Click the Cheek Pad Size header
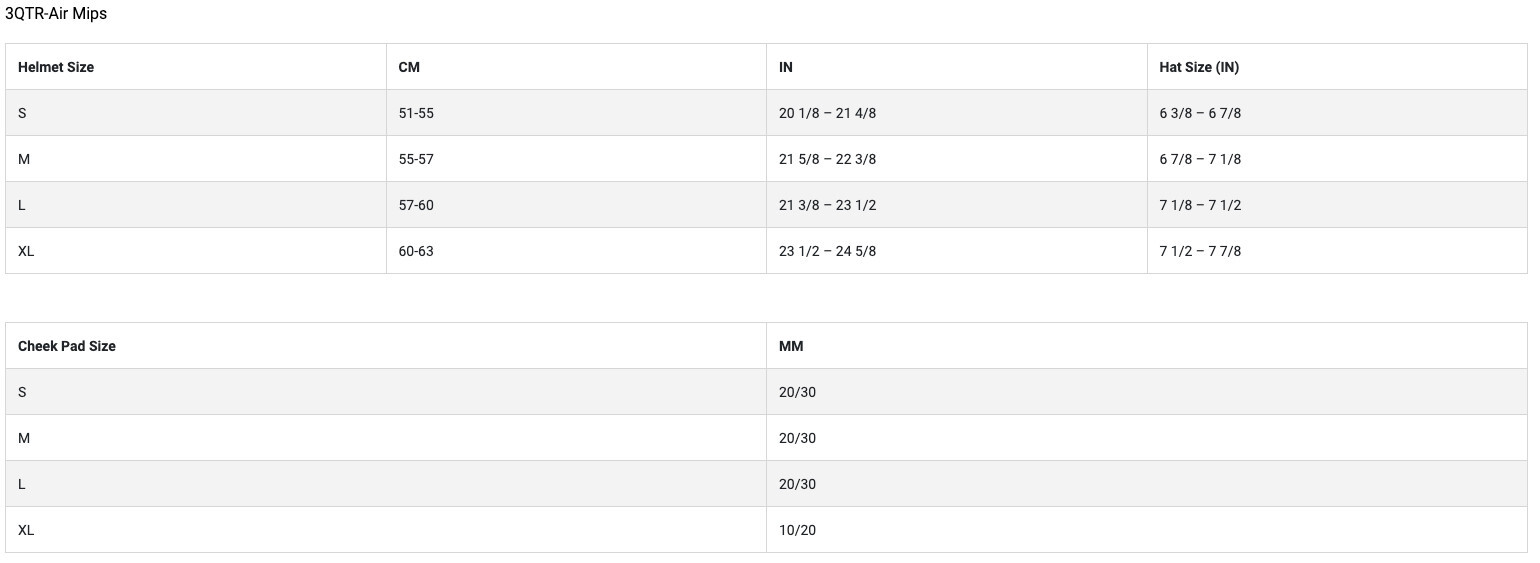Image resolution: width=1540 pixels, height=563 pixels. click(x=67, y=346)
